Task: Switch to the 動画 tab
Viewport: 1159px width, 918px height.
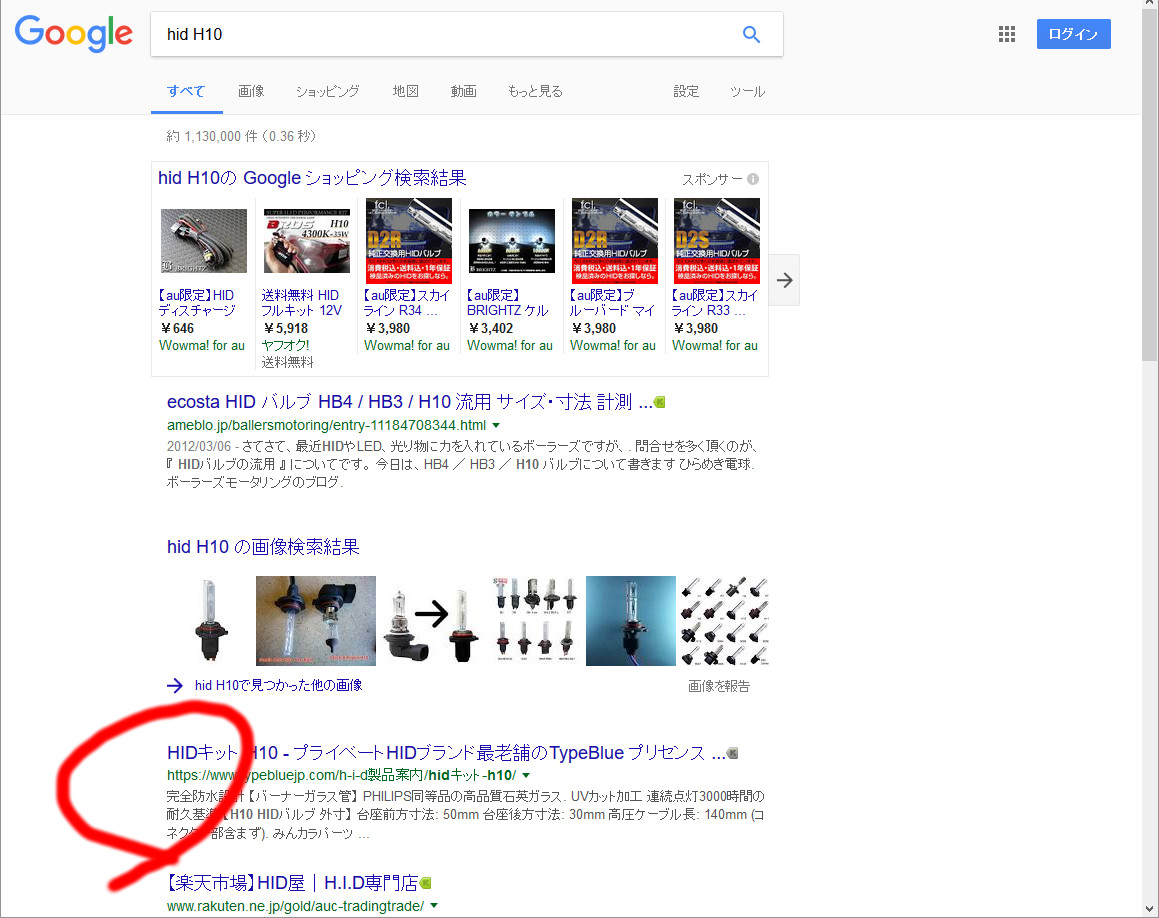Action: click(x=463, y=91)
